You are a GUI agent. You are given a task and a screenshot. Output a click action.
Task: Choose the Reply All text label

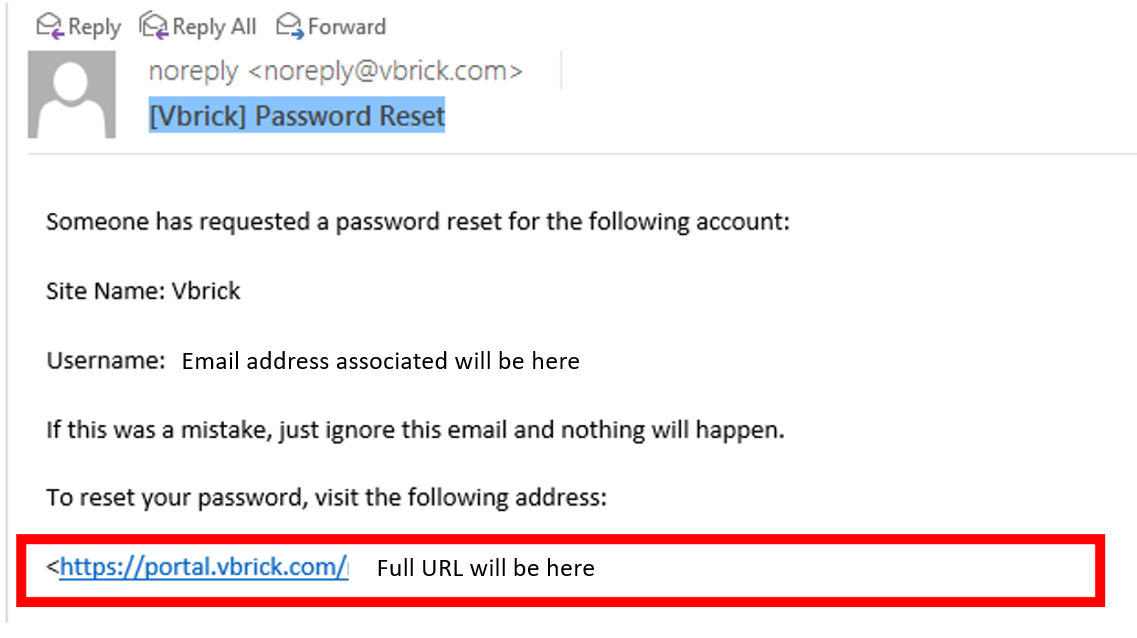[x=215, y=28]
